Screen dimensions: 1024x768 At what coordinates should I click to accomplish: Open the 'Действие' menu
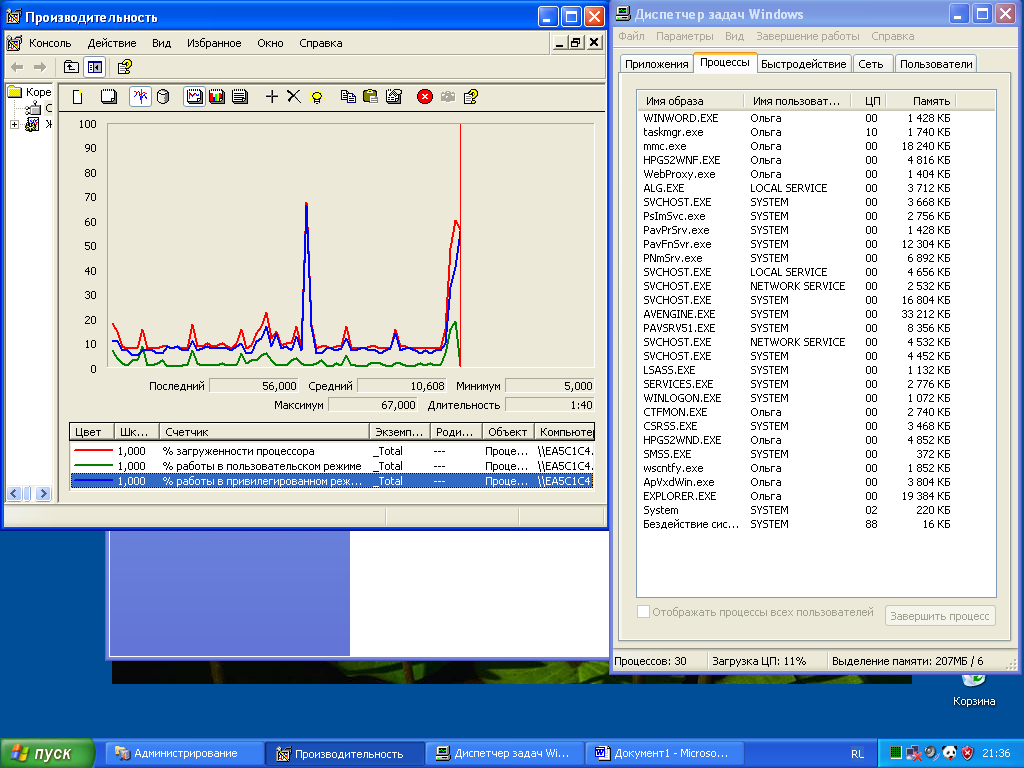[x=111, y=43]
